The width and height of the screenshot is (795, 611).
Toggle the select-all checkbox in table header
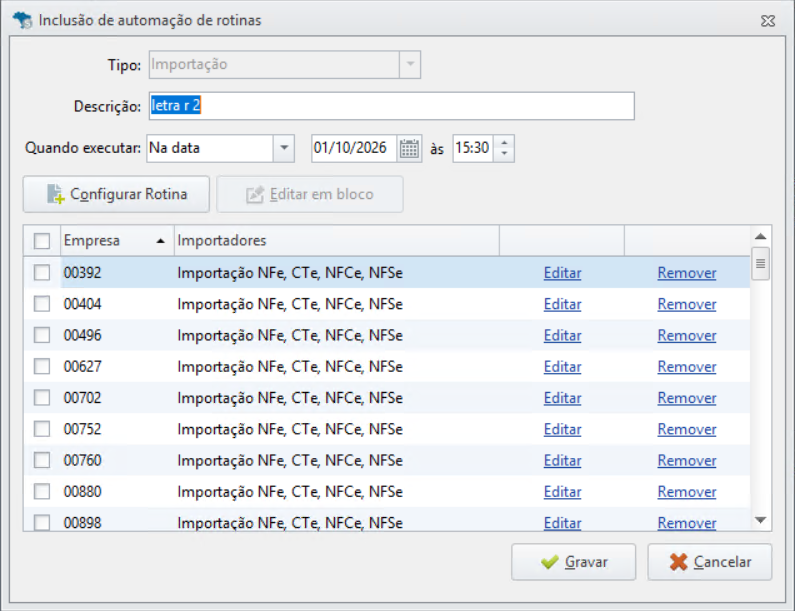pos(42,241)
